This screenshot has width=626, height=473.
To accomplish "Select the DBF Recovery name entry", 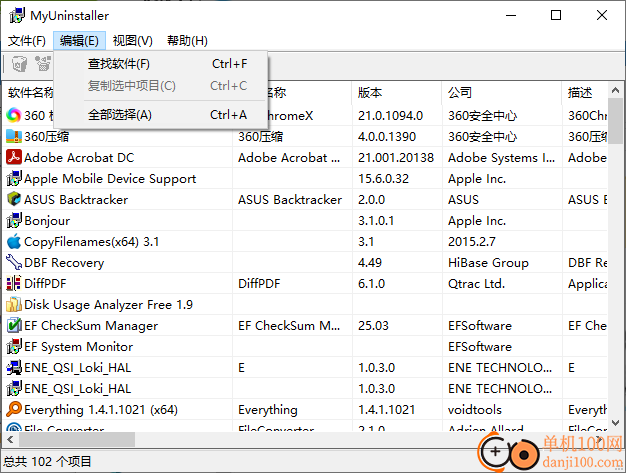I will (64, 263).
